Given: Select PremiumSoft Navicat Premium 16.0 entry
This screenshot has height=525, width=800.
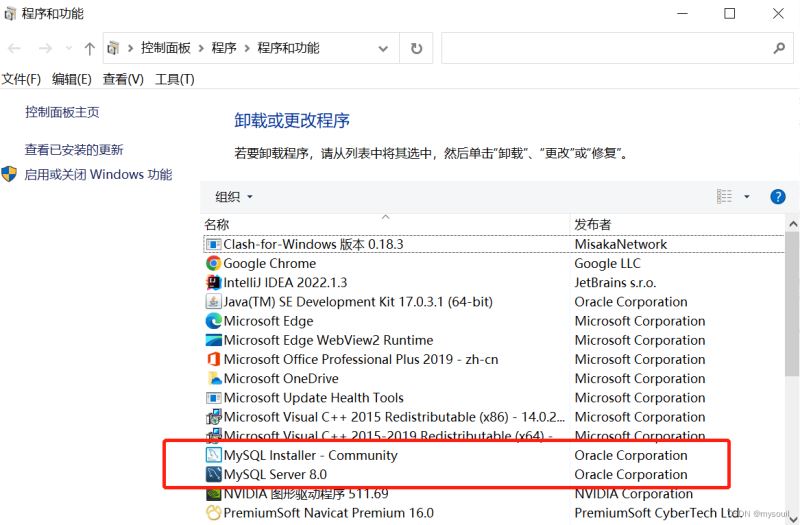Looking at the screenshot, I should [x=329, y=513].
